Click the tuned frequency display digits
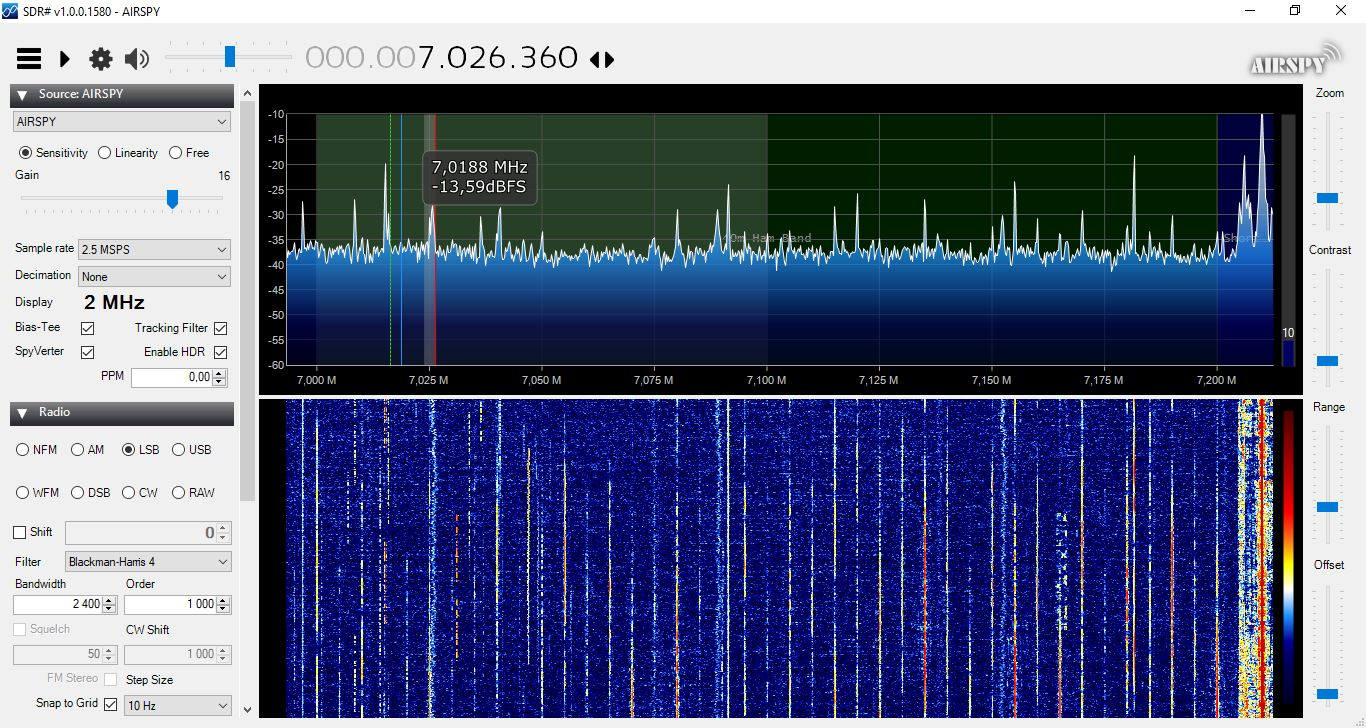 point(442,58)
